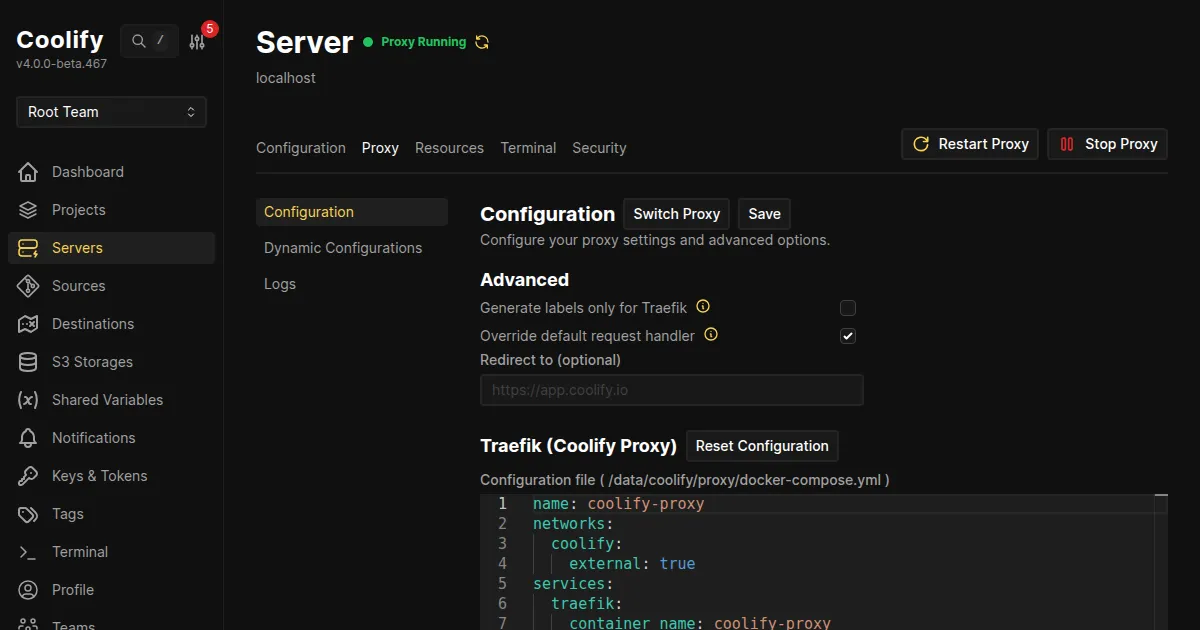
Task: Click the Keys & Tokens key icon
Action: tap(28, 476)
